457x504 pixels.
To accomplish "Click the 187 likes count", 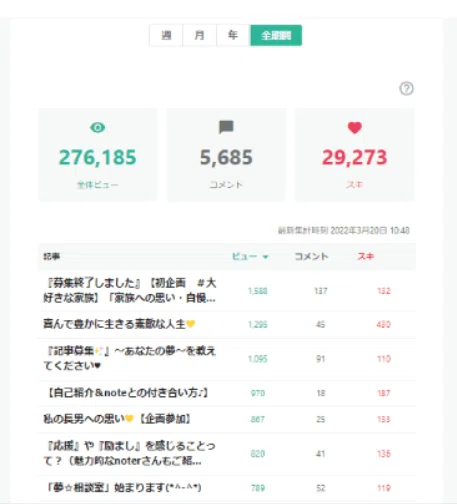I will [384, 393].
